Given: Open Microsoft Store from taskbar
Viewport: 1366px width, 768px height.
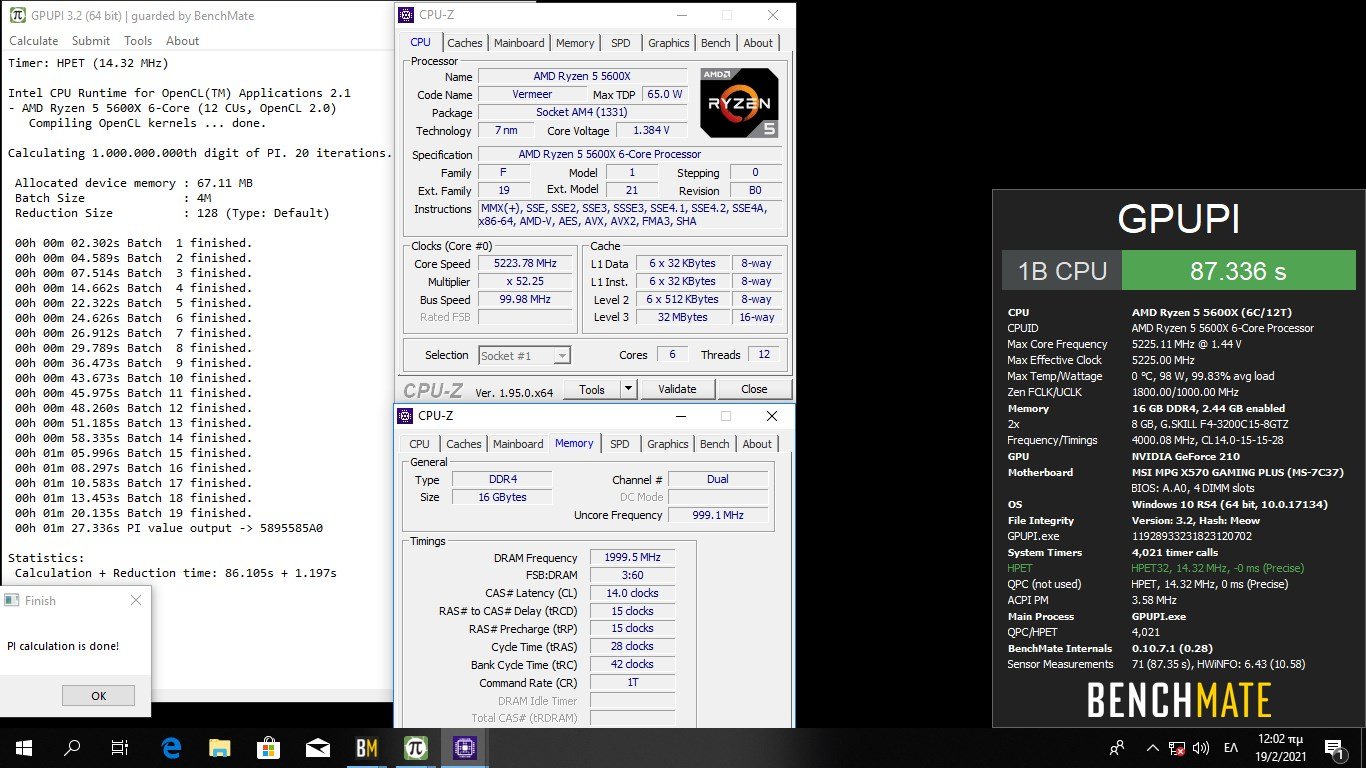Looking at the screenshot, I should point(269,748).
